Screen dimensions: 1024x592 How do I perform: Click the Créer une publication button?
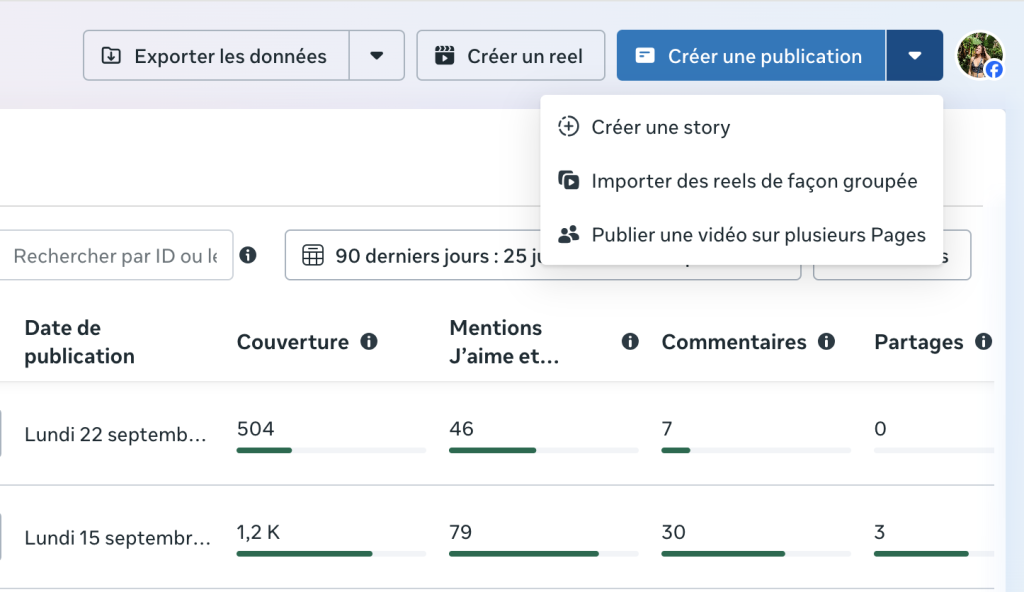pyautogui.click(x=751, y=56)
